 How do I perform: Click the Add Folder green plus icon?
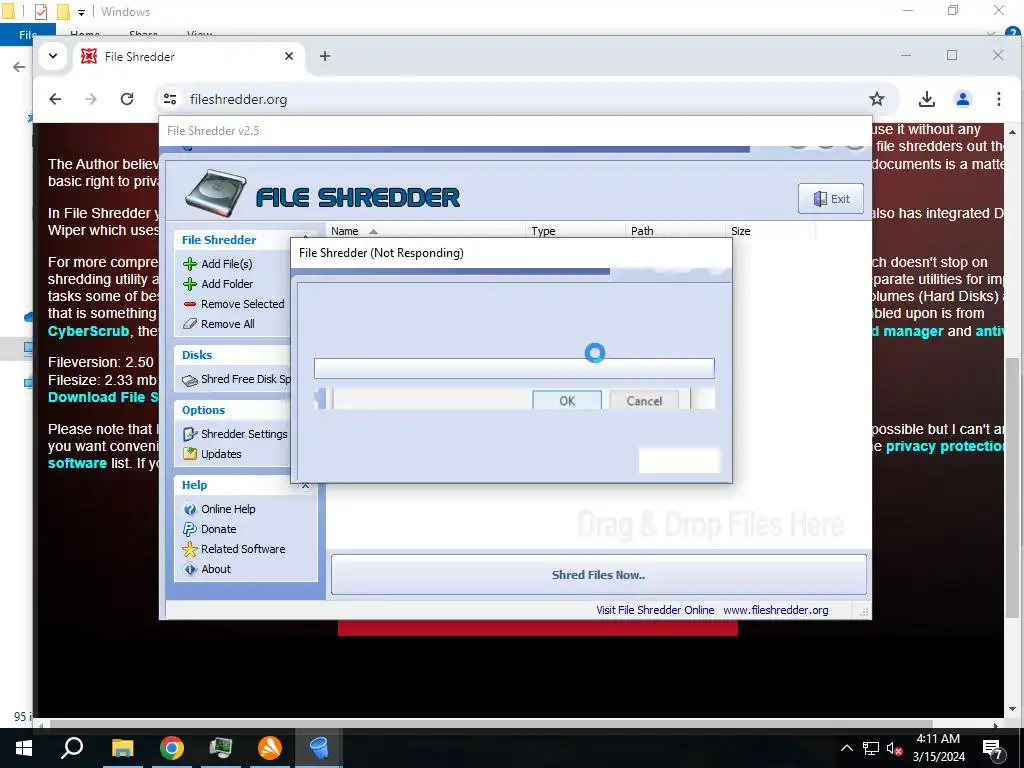189,284
